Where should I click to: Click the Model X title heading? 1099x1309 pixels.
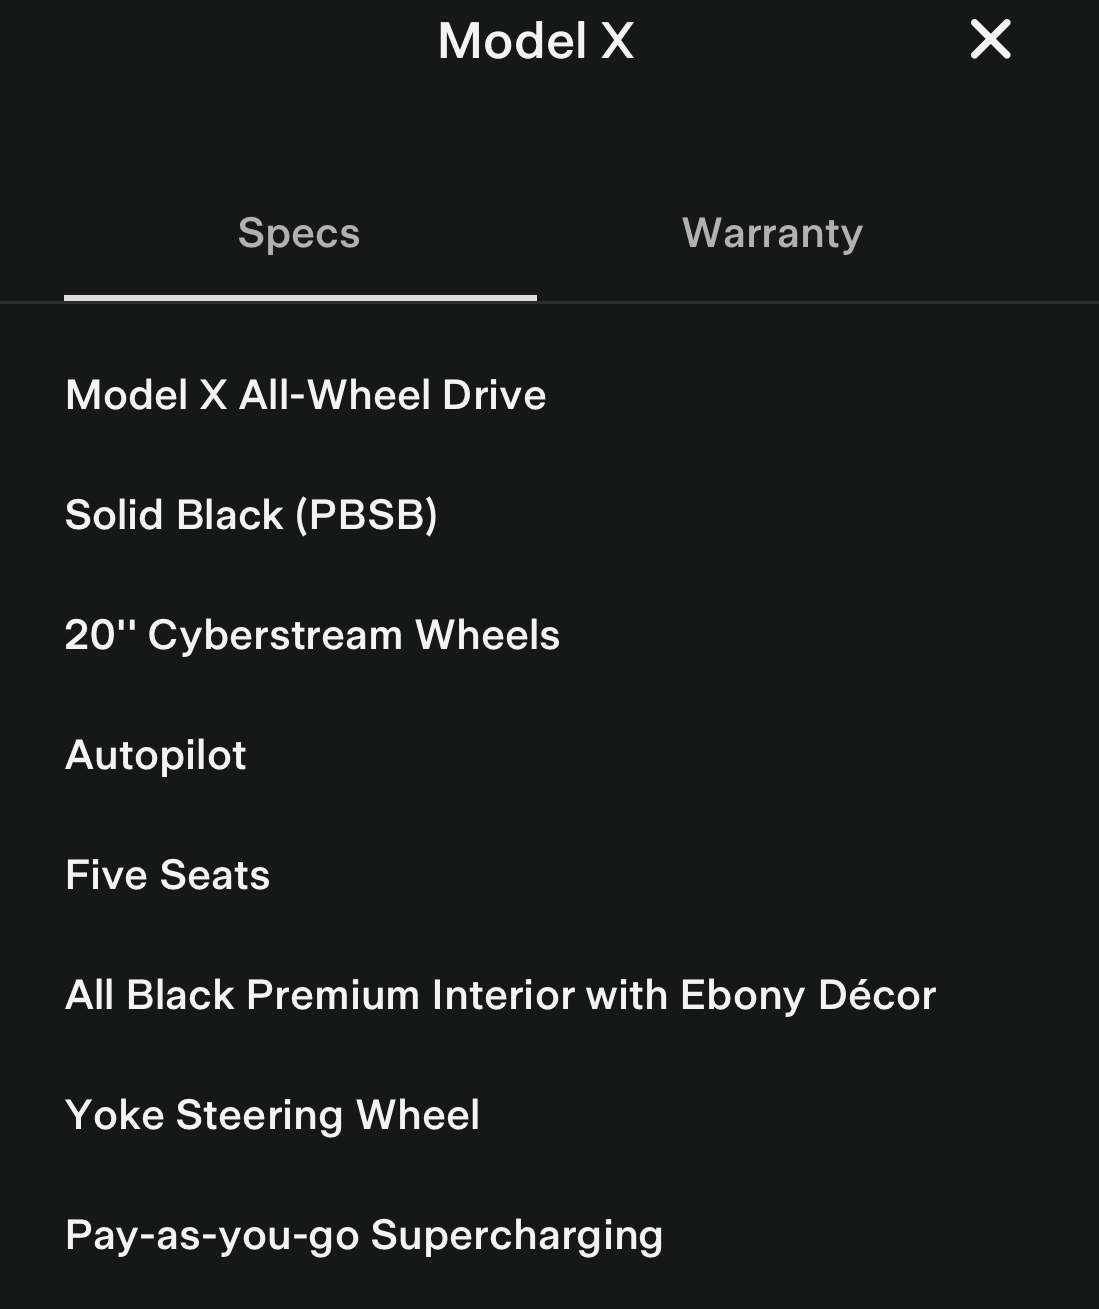[x=536, y=42]
